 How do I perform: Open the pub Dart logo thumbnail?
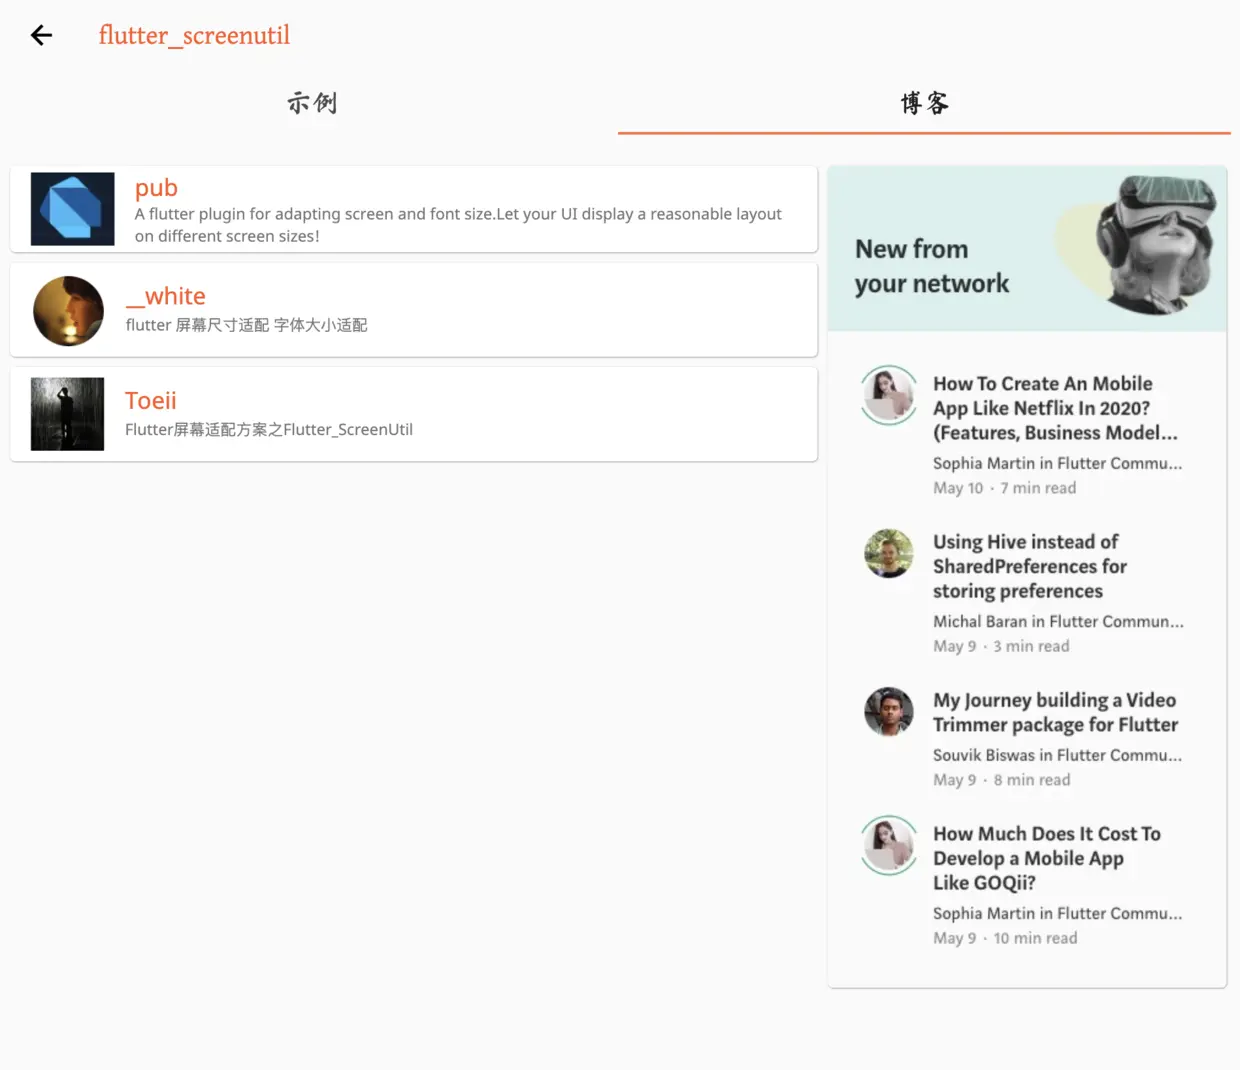tap(72, 209)
